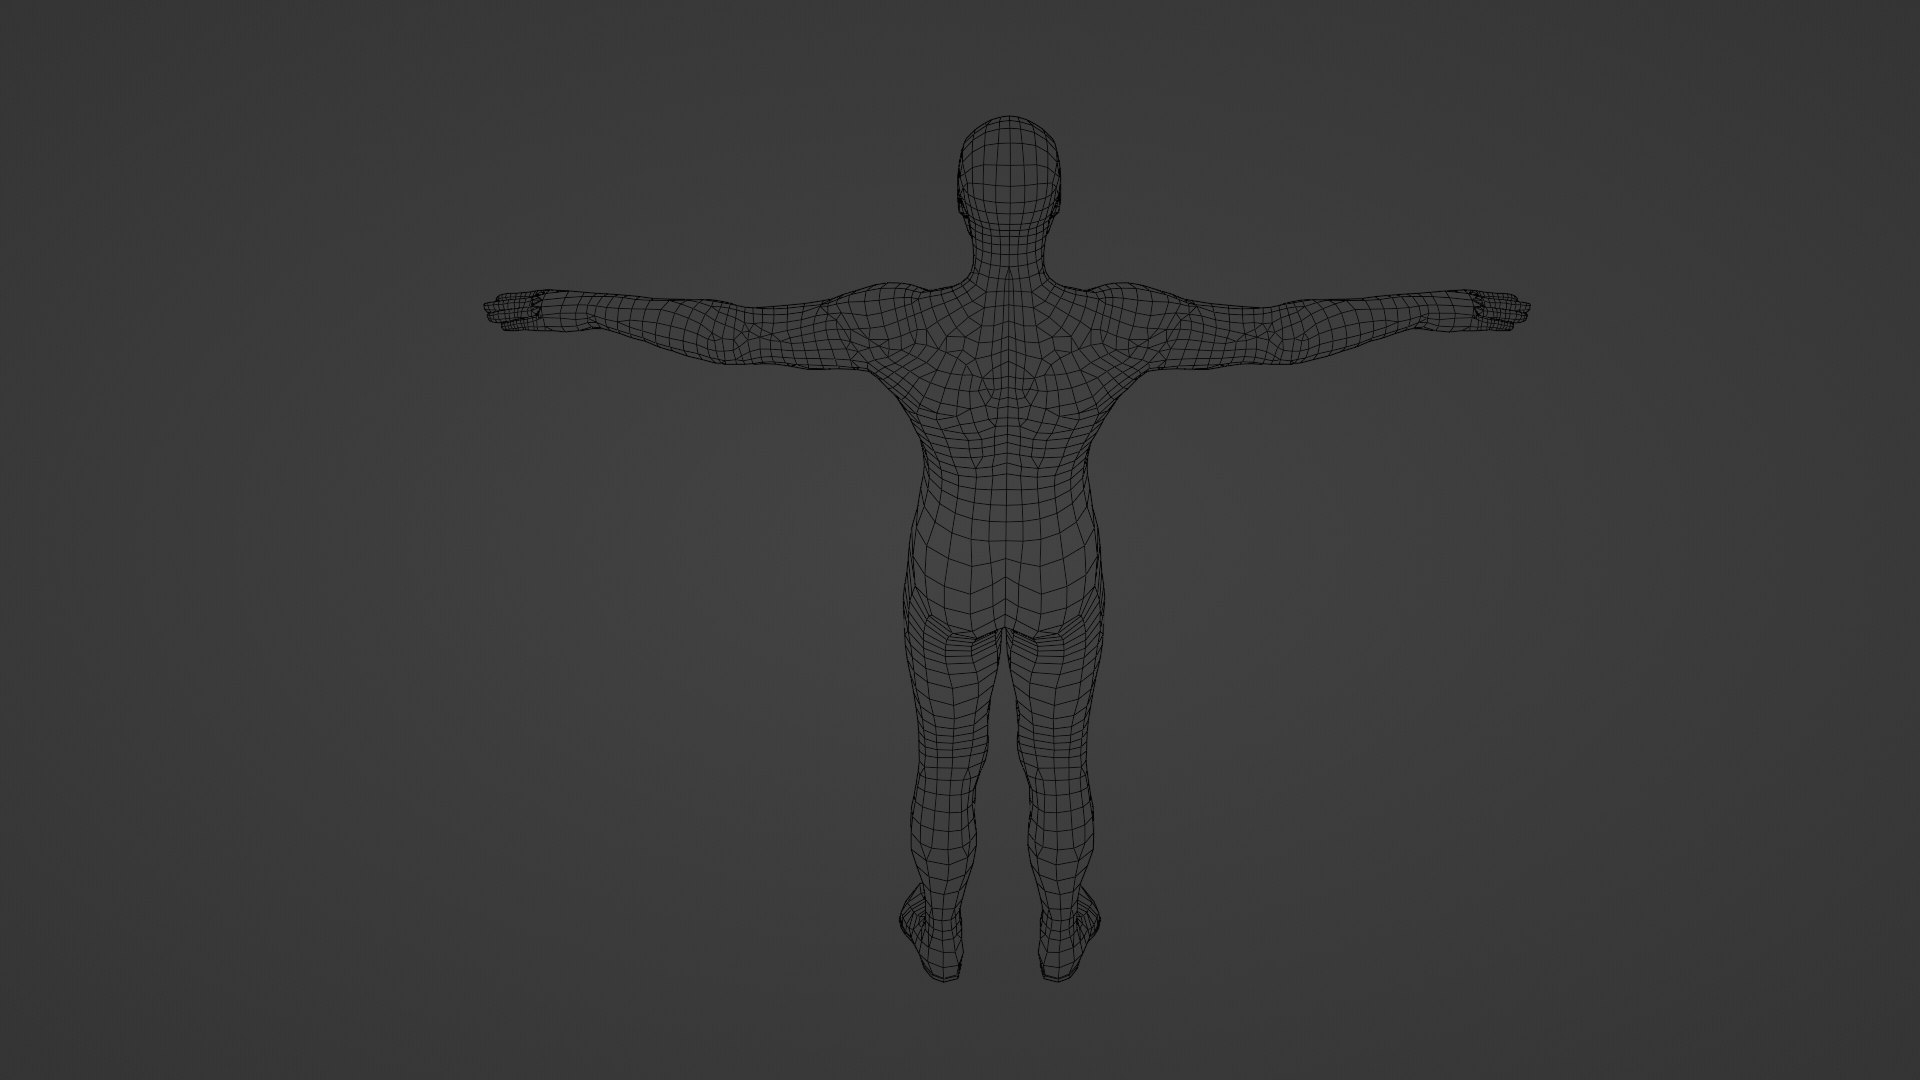Viewport: 1920px width, 1080px height.
Task: Select the head of the wireframe human model
Action: 1008,177
